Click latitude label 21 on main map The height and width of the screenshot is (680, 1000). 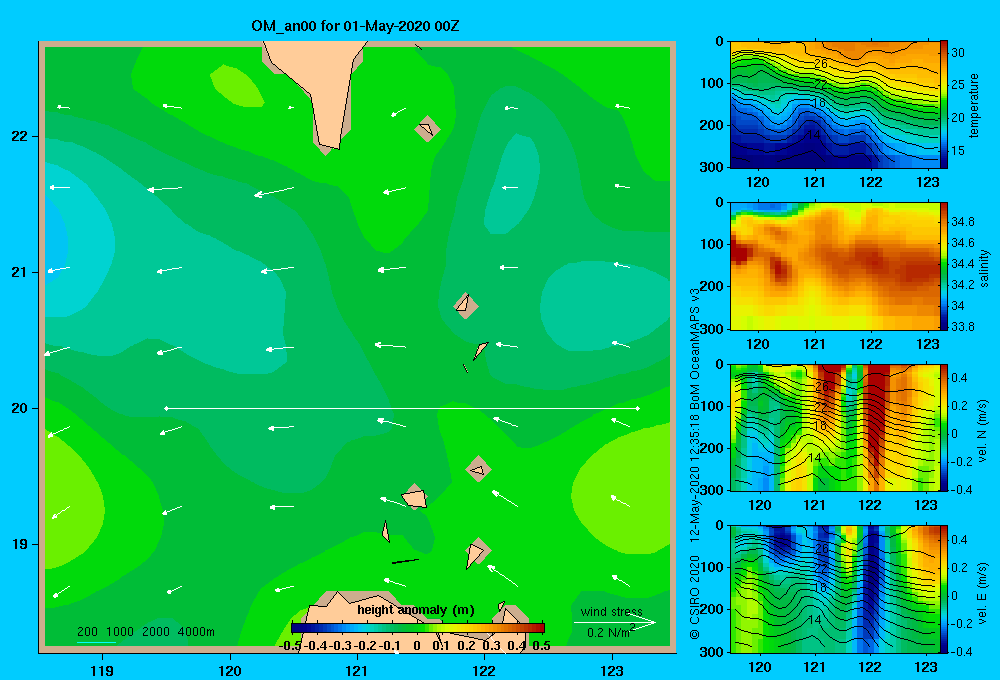pyautogui.click(x=19, y=272)
